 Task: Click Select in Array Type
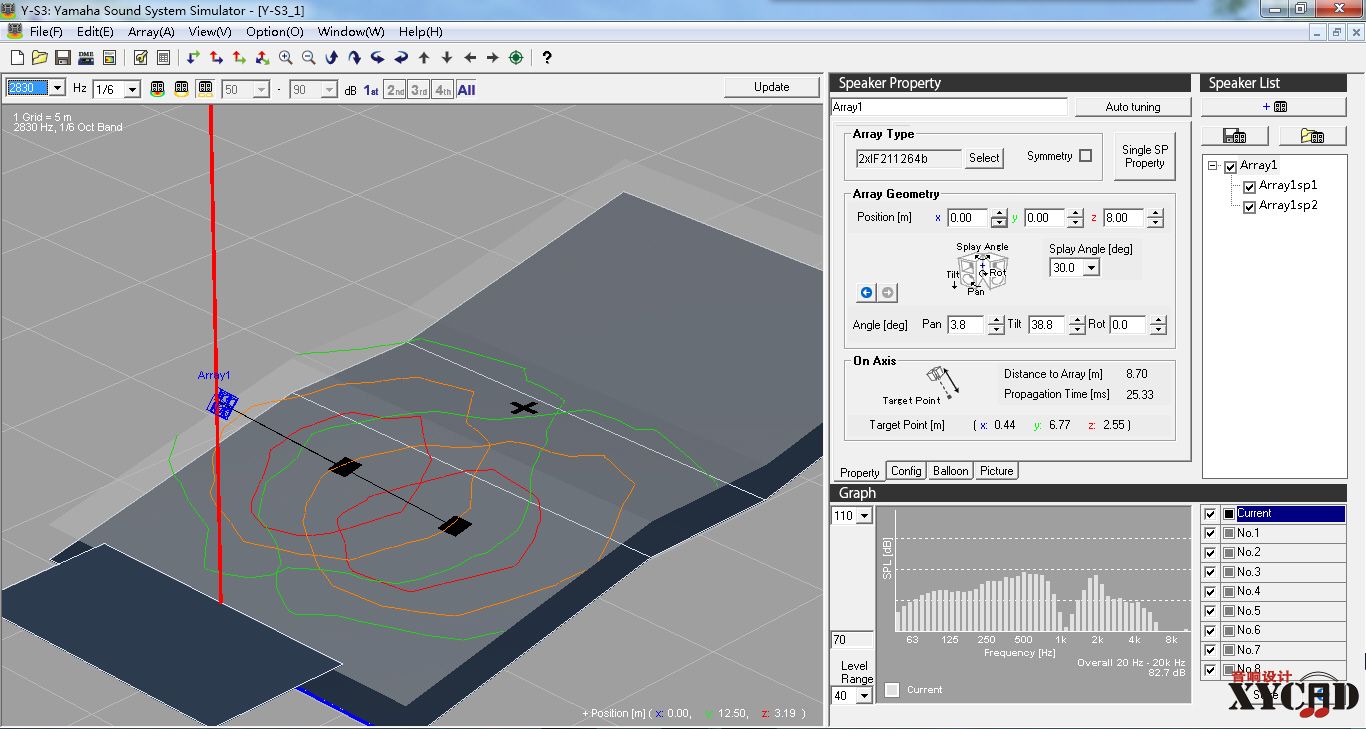(x=984, y=158)
